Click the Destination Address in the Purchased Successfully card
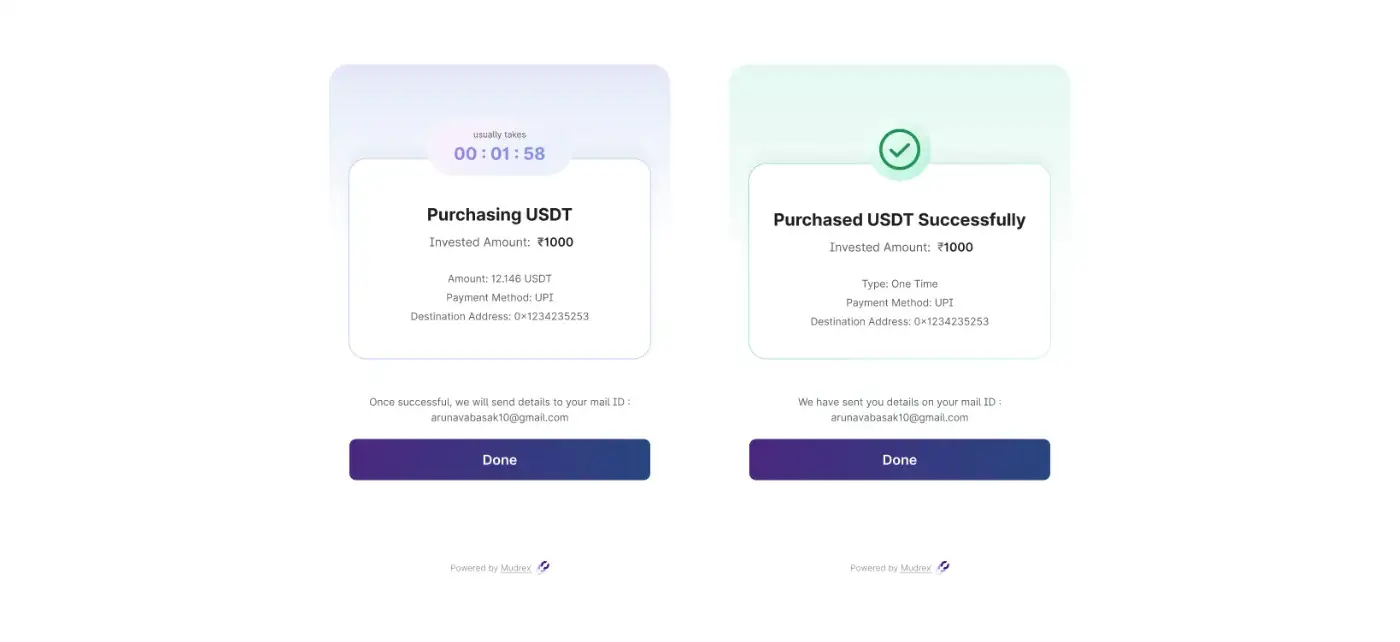Screen dimensions: 1400x642 [x=899, y=322]
